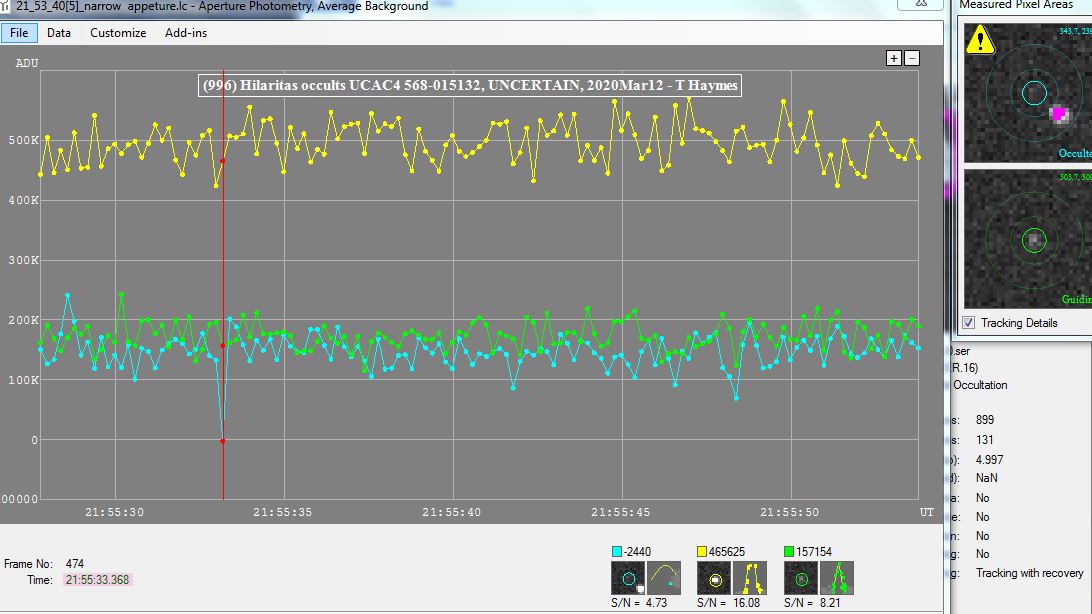Click the green color swatch beside 157154

point(788,552)
